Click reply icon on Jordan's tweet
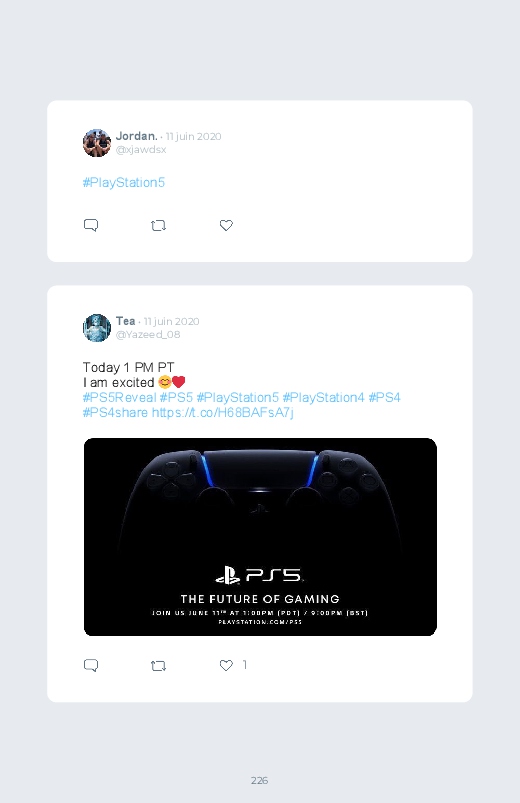Viewport: 520px width, 803px height. click(91, 225)
